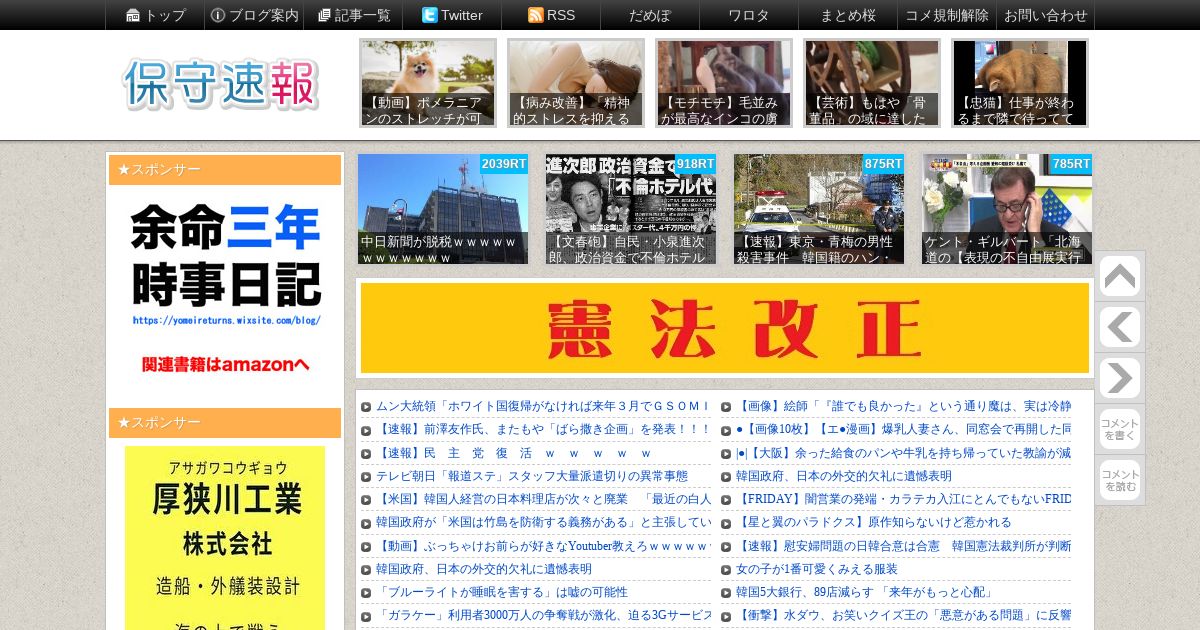Open link 【大阪】余った給食のパンや牛乳を持ち帰って
Screen dimensions: 1200x630
tap(903, 453)
